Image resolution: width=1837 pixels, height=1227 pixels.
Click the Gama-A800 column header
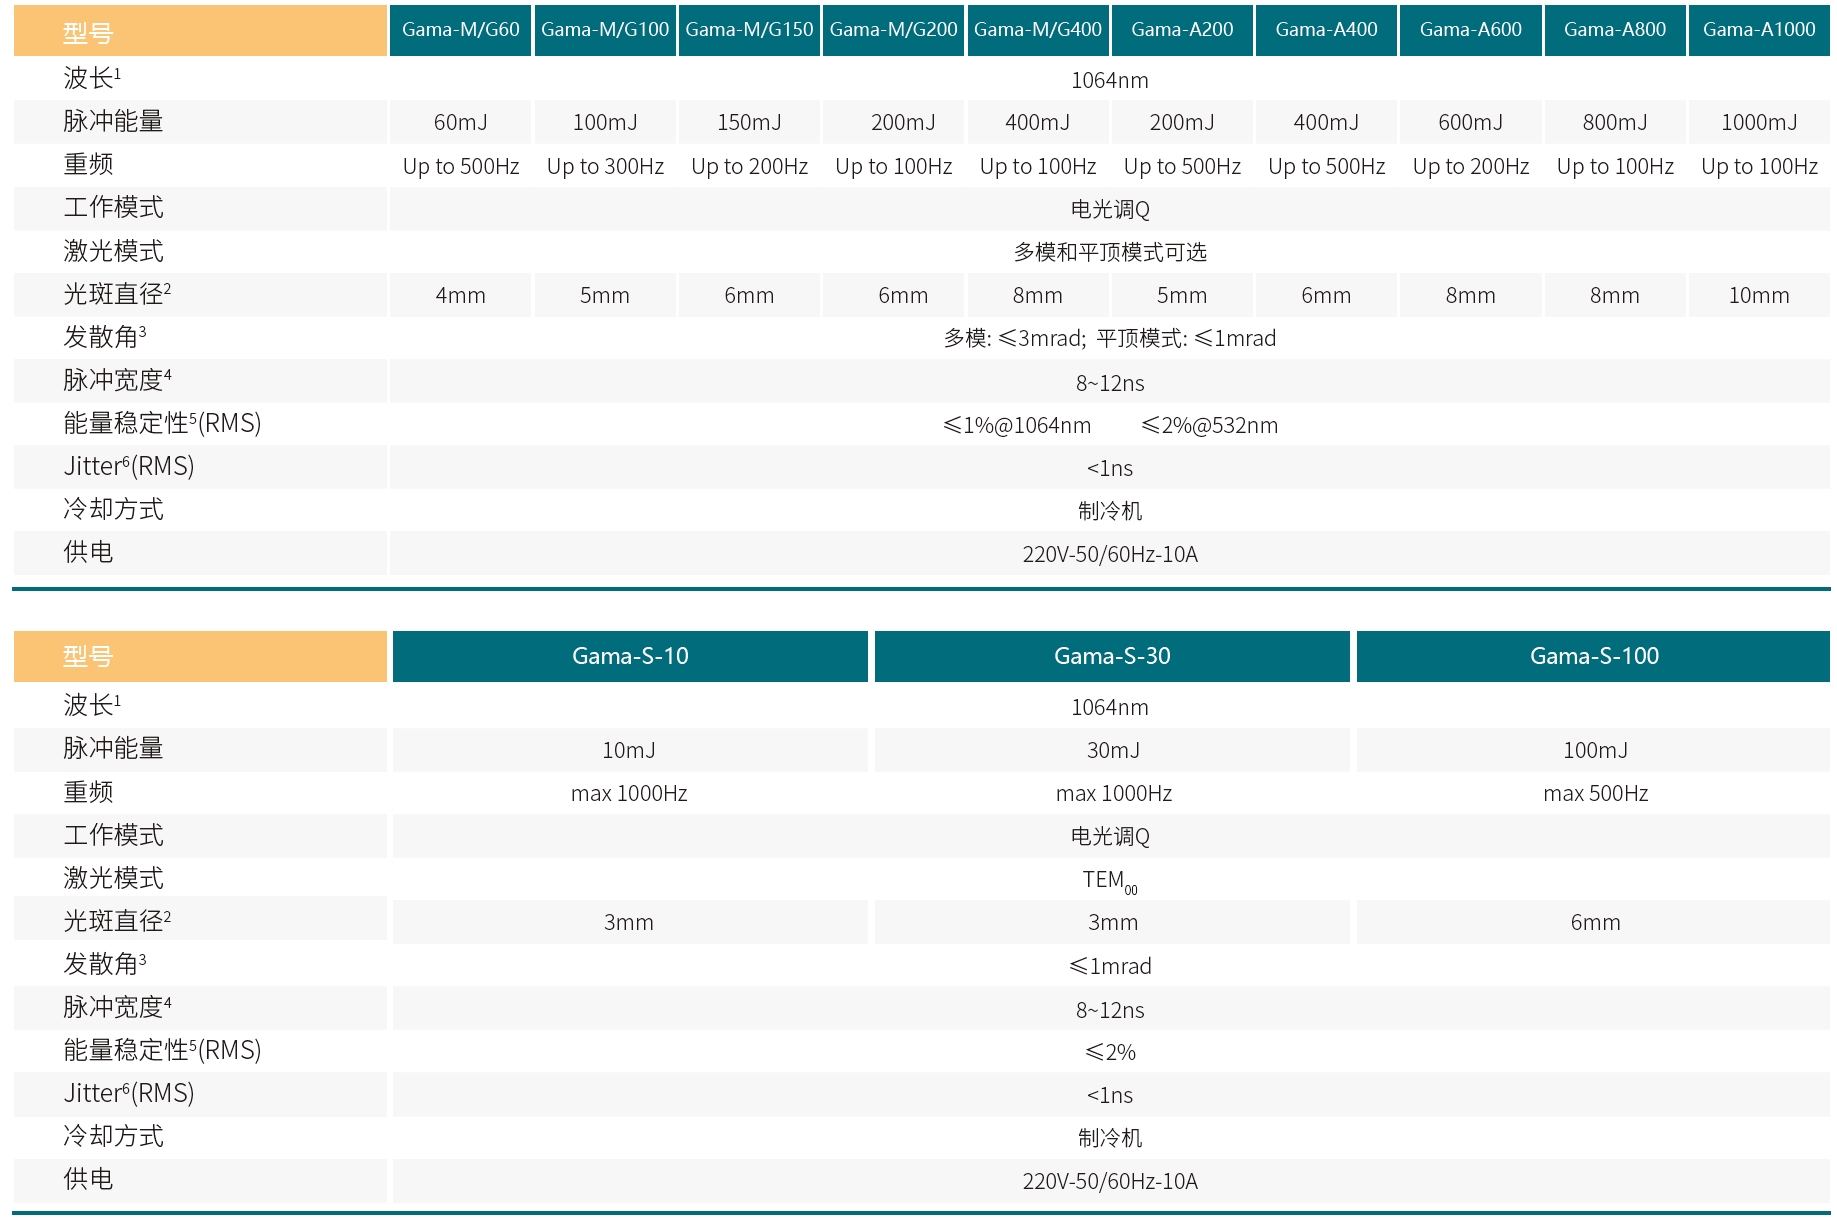[1615, 30]
